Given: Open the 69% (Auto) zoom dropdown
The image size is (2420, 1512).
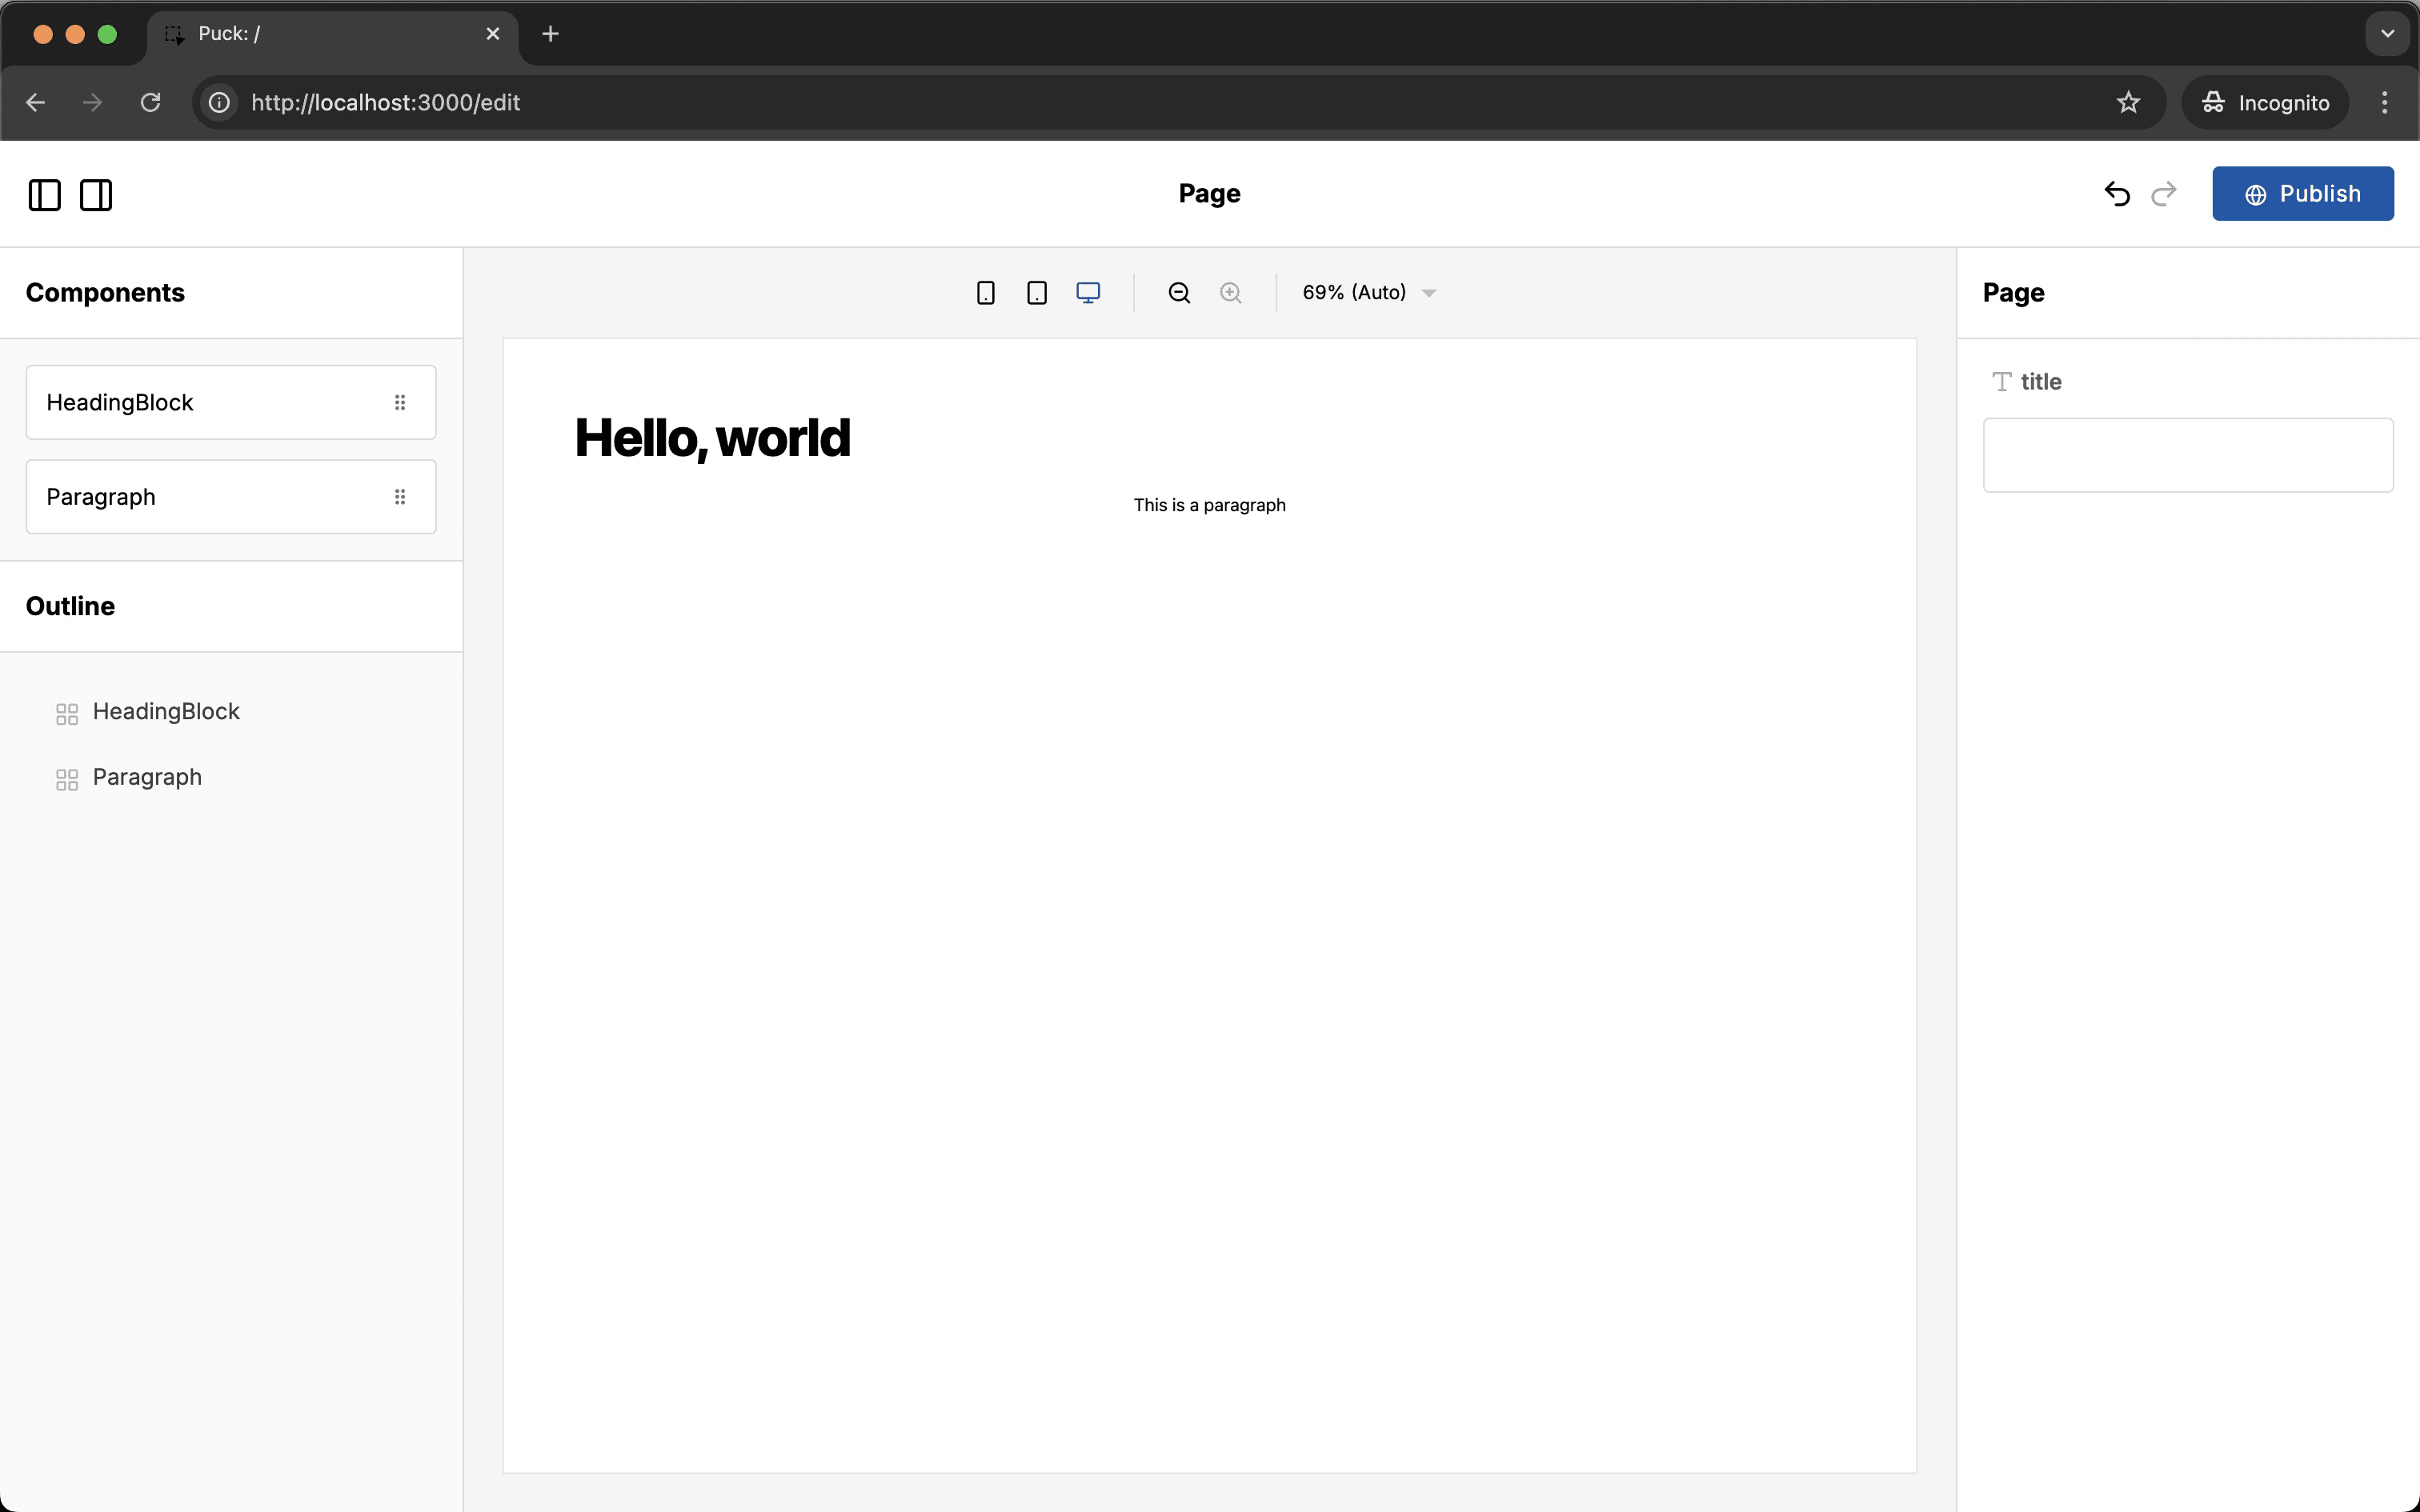Looking at the screenshot, I should click(1368, 293).
